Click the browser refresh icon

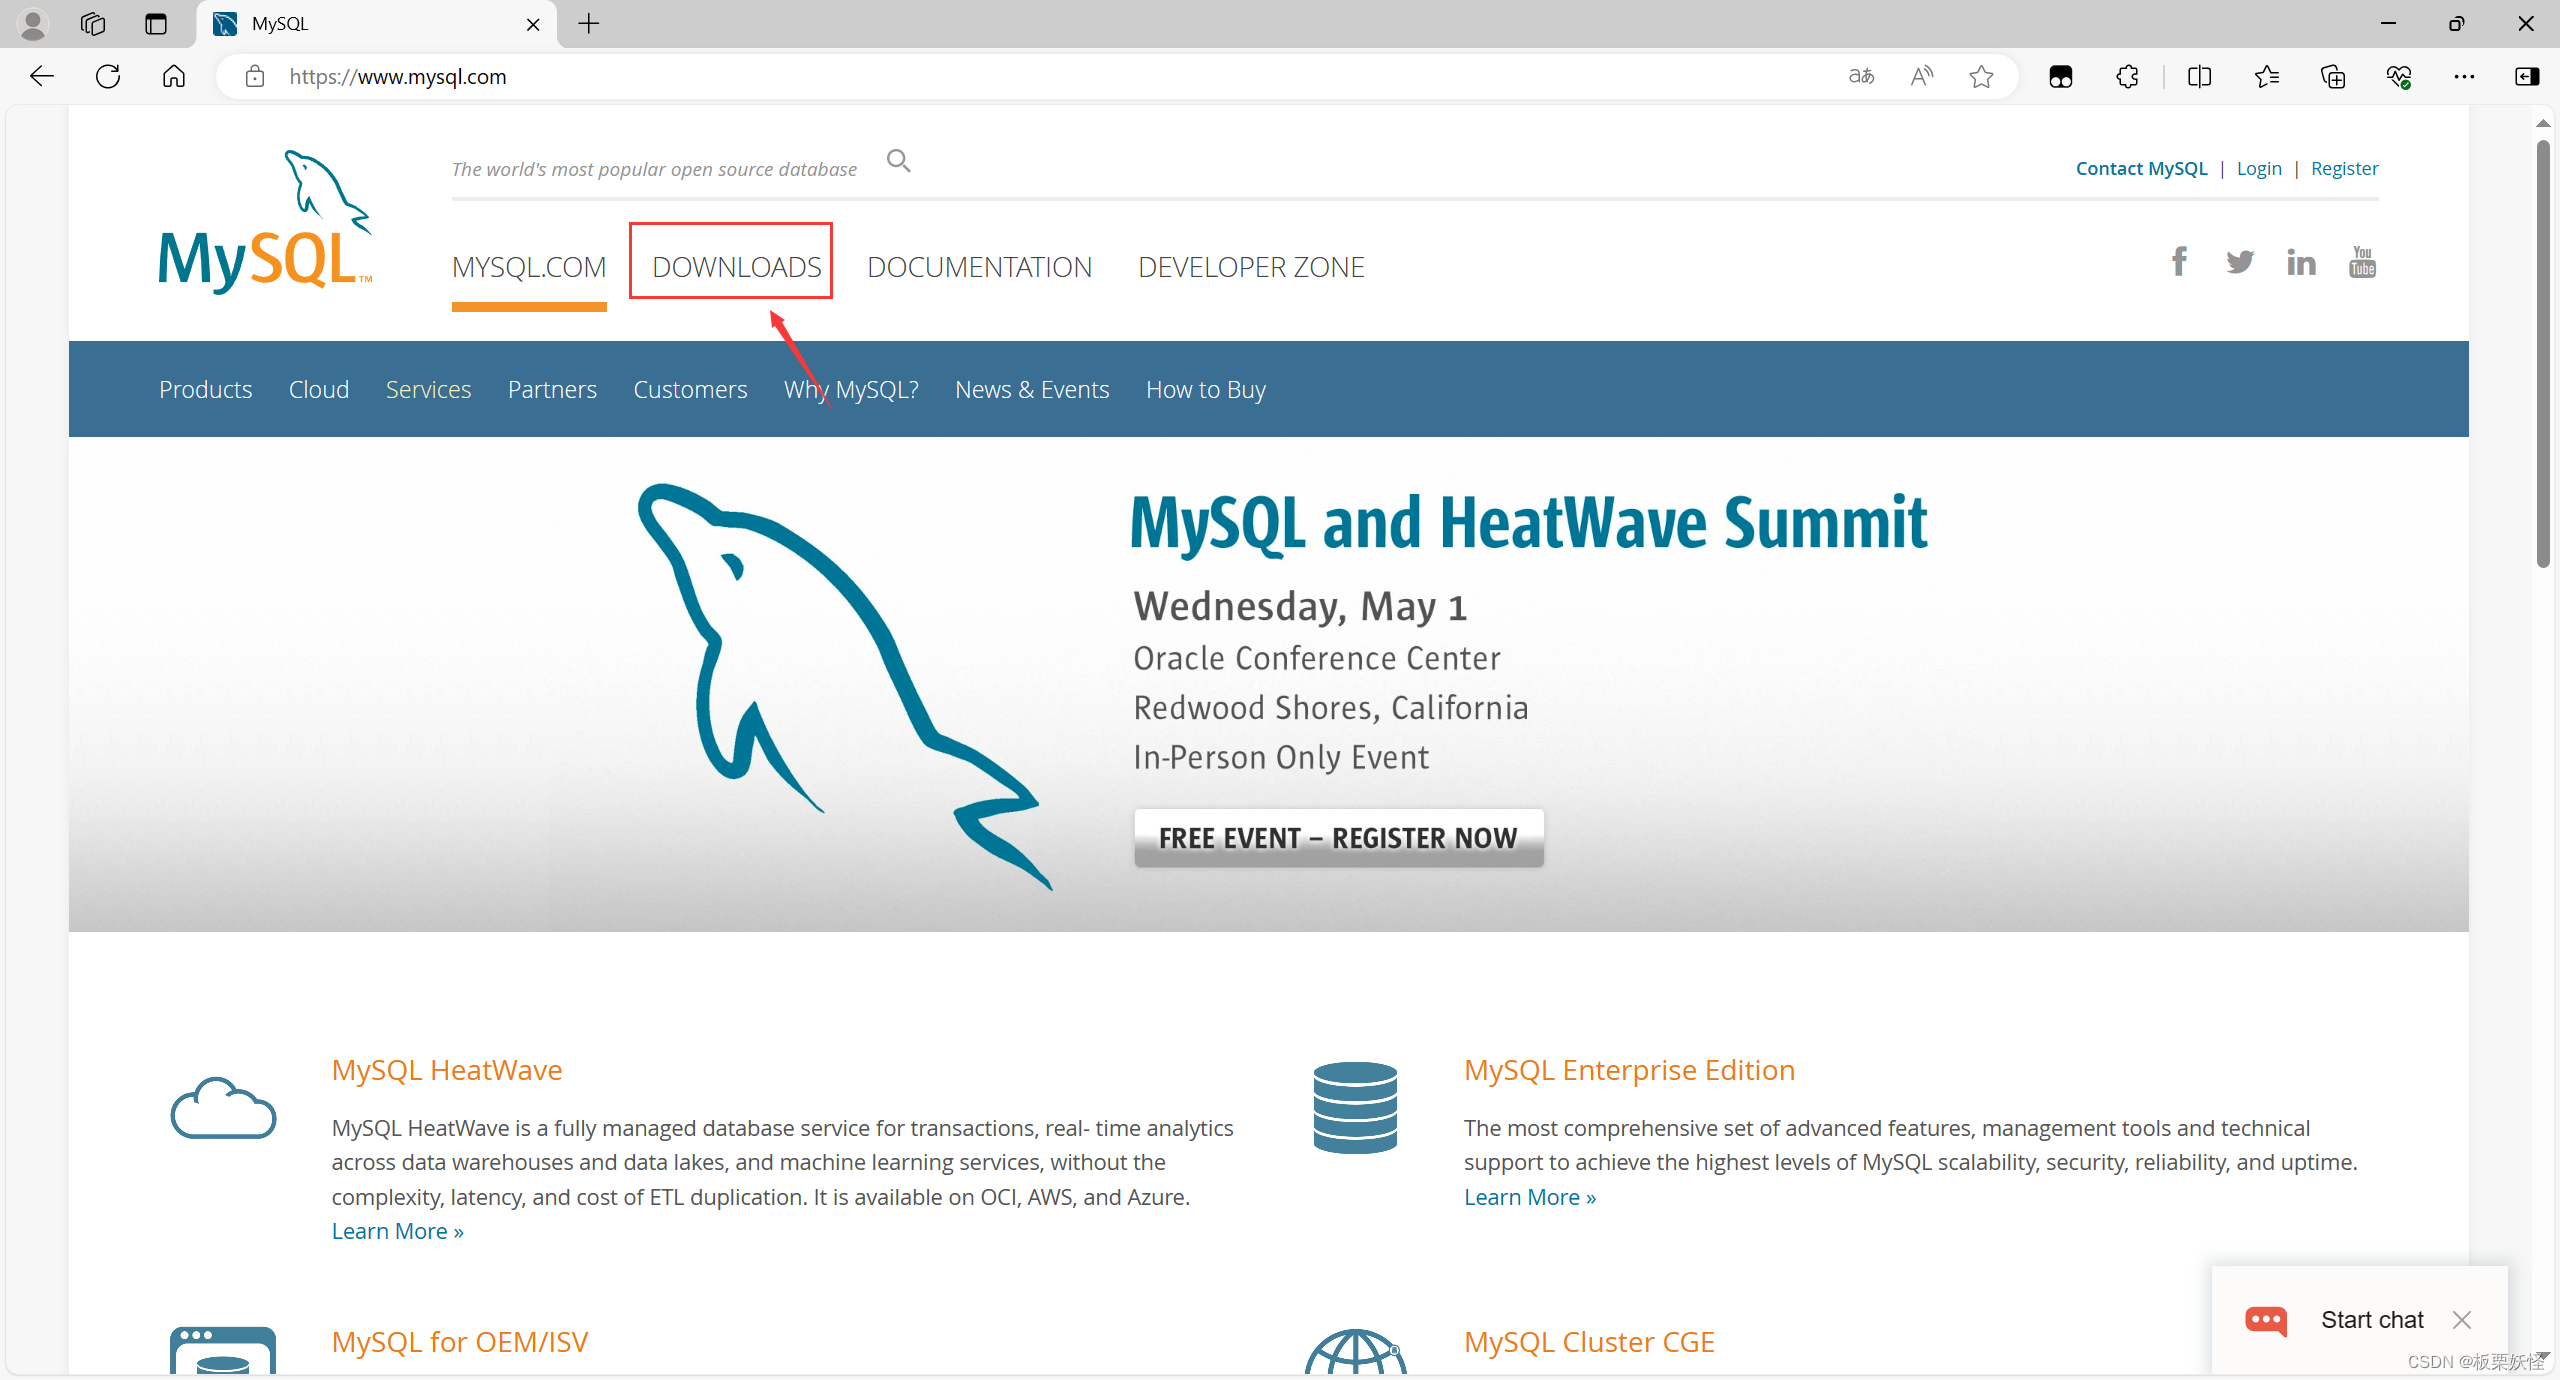107,76
